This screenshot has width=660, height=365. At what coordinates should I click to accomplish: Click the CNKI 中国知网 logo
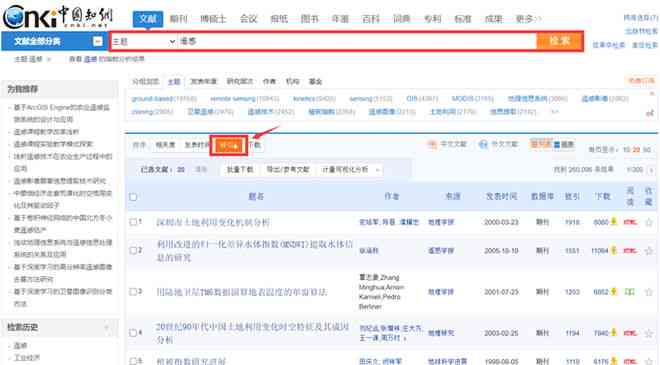click(58, 16)
